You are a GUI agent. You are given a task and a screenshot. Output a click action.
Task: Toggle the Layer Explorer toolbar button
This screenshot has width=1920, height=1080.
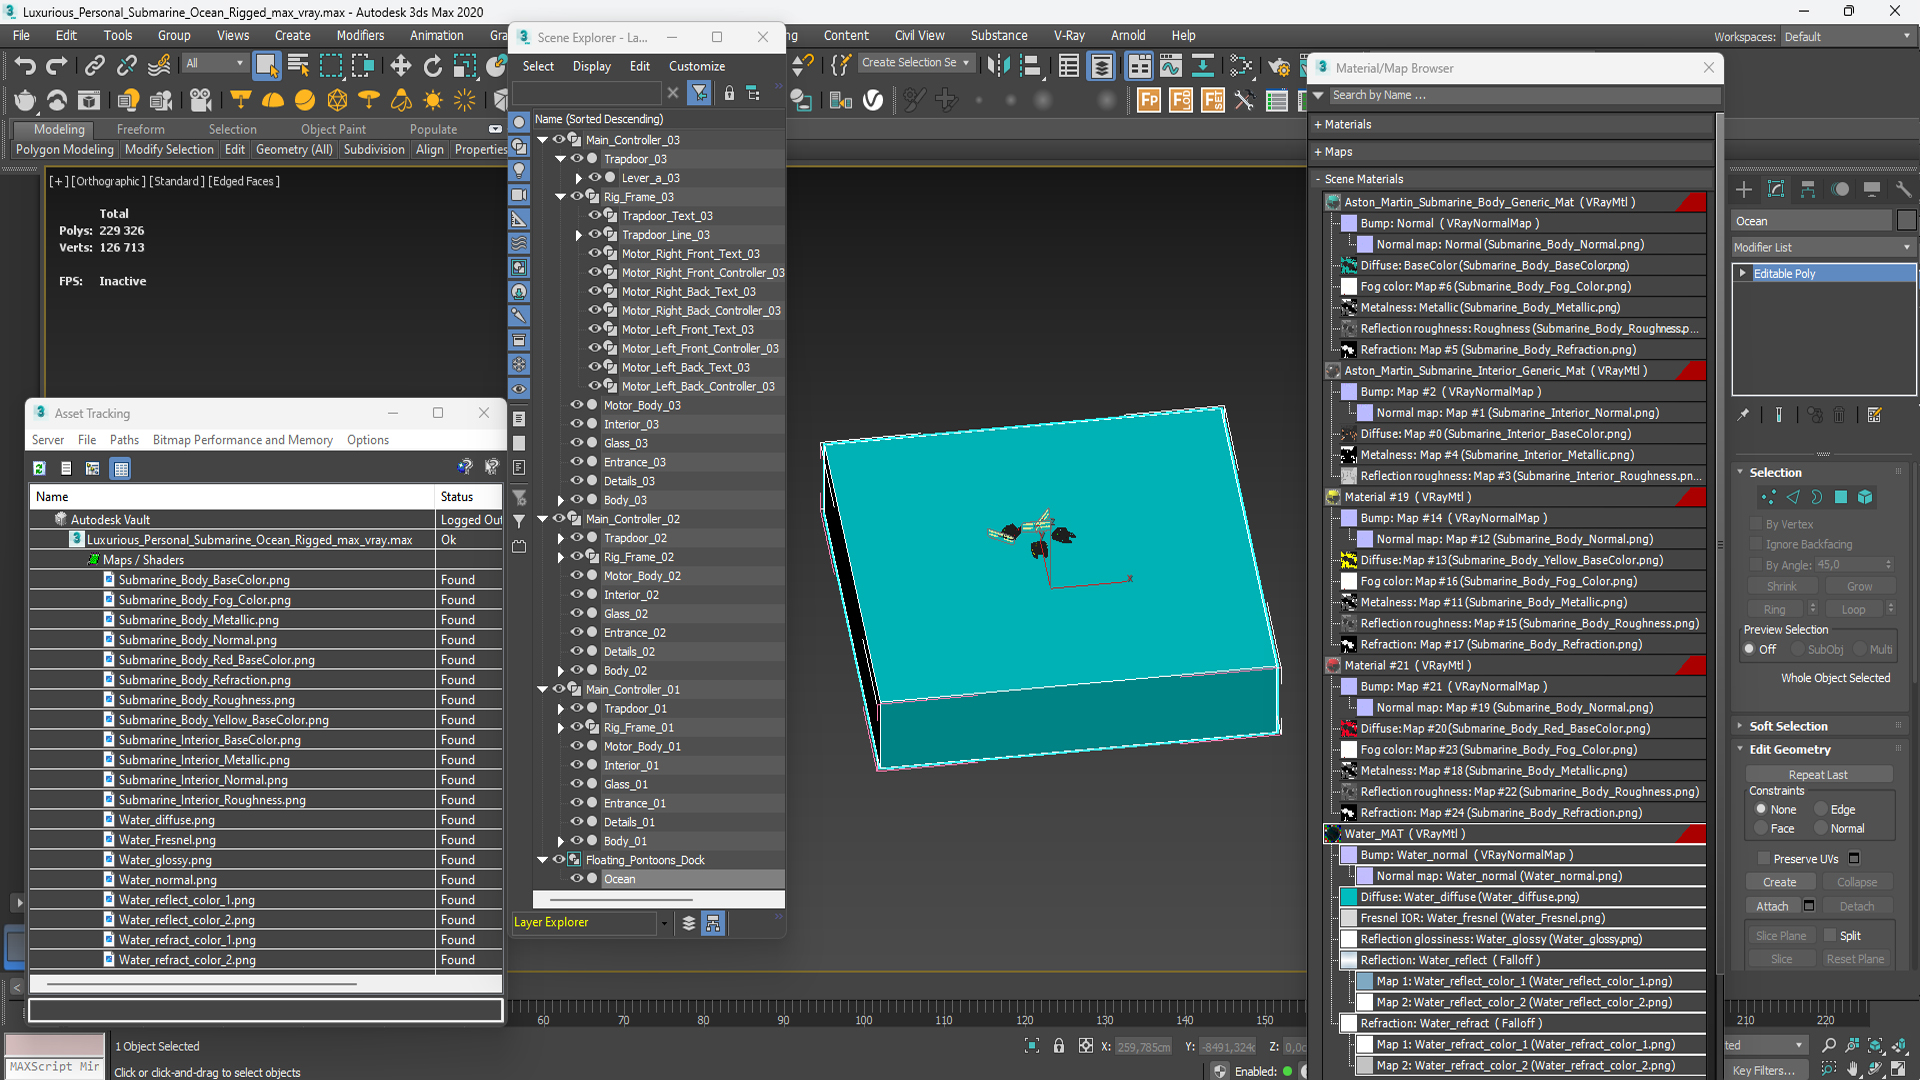tap(1101, 66)
